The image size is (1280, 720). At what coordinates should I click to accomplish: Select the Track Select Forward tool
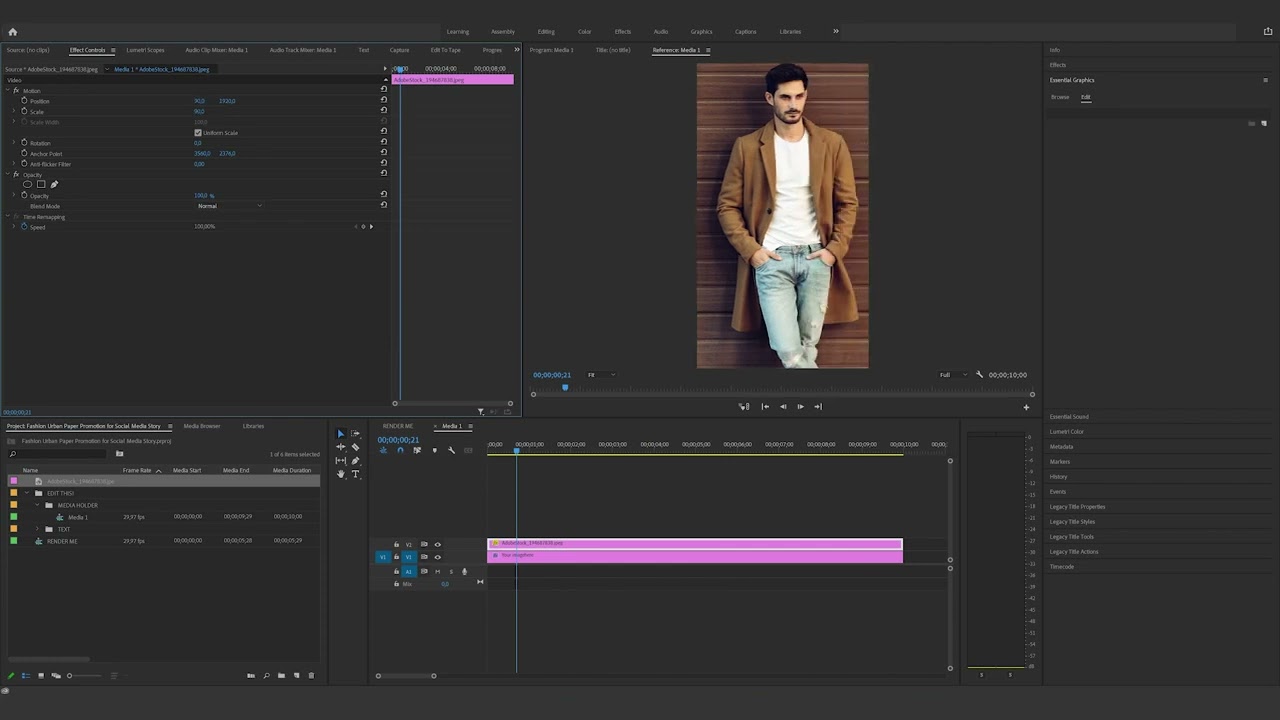click(x=355, y=434)
